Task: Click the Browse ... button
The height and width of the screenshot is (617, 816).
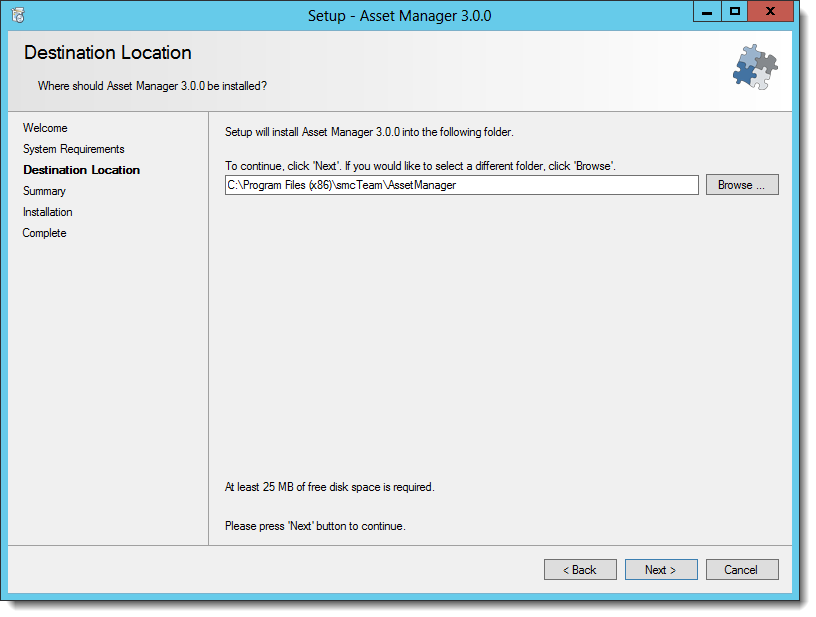Action: click(742, 185)
